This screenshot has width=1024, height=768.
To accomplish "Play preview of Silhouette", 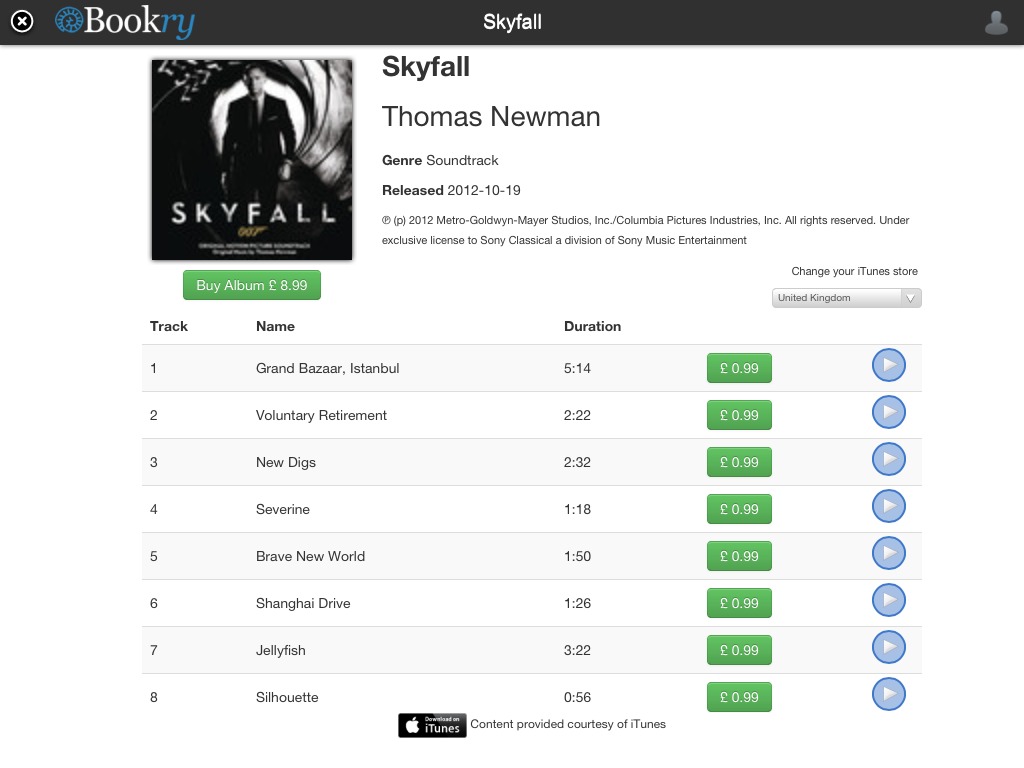I will [888, 694].
